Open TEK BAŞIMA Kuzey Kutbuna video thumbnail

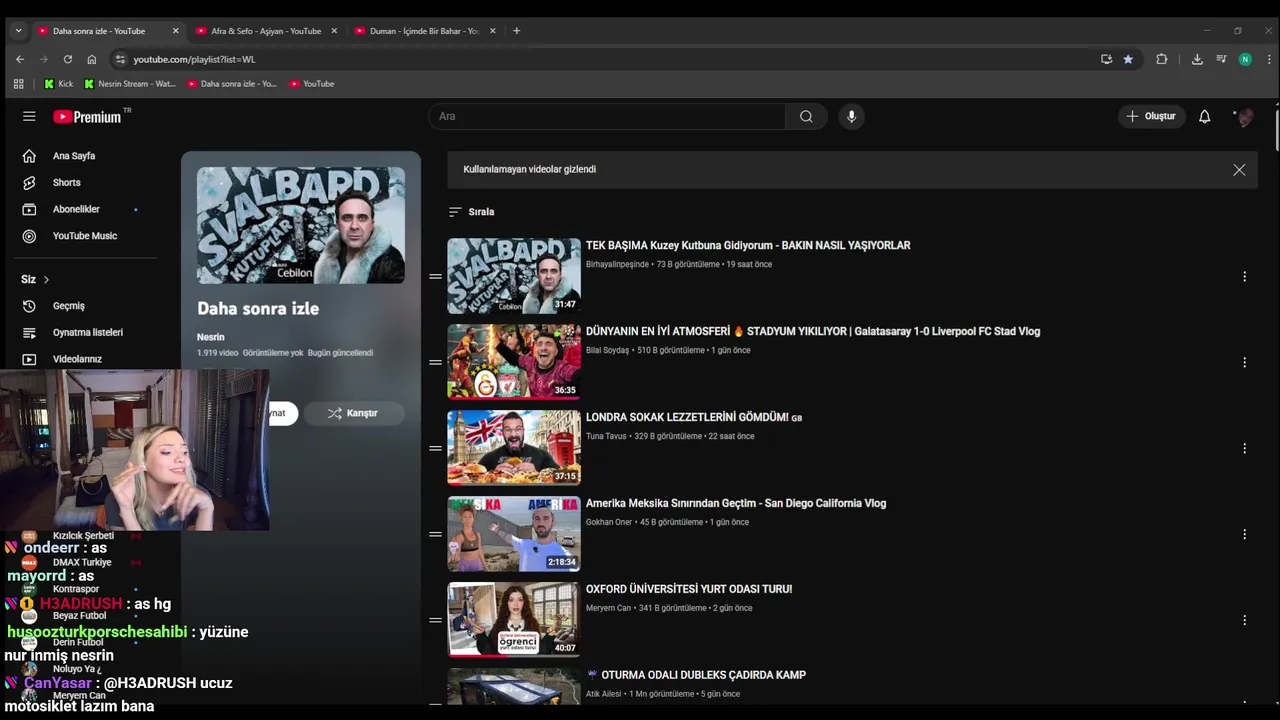(x=514, y=276)
